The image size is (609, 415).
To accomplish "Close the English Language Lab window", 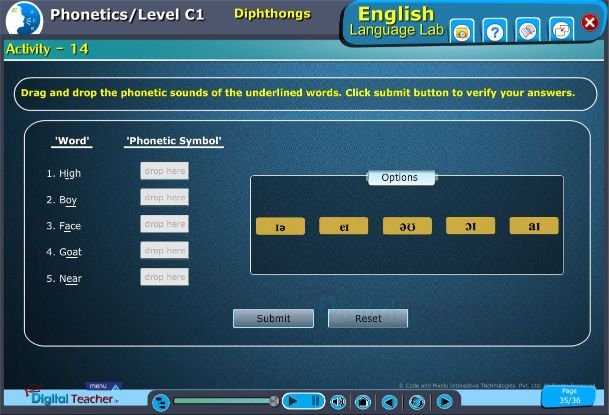I will pyautogui.click(x=590, y=22).
